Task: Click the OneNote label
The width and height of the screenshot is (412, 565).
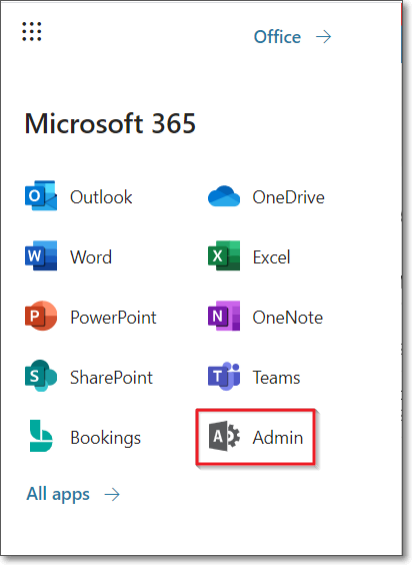Action: coord(288,317)
